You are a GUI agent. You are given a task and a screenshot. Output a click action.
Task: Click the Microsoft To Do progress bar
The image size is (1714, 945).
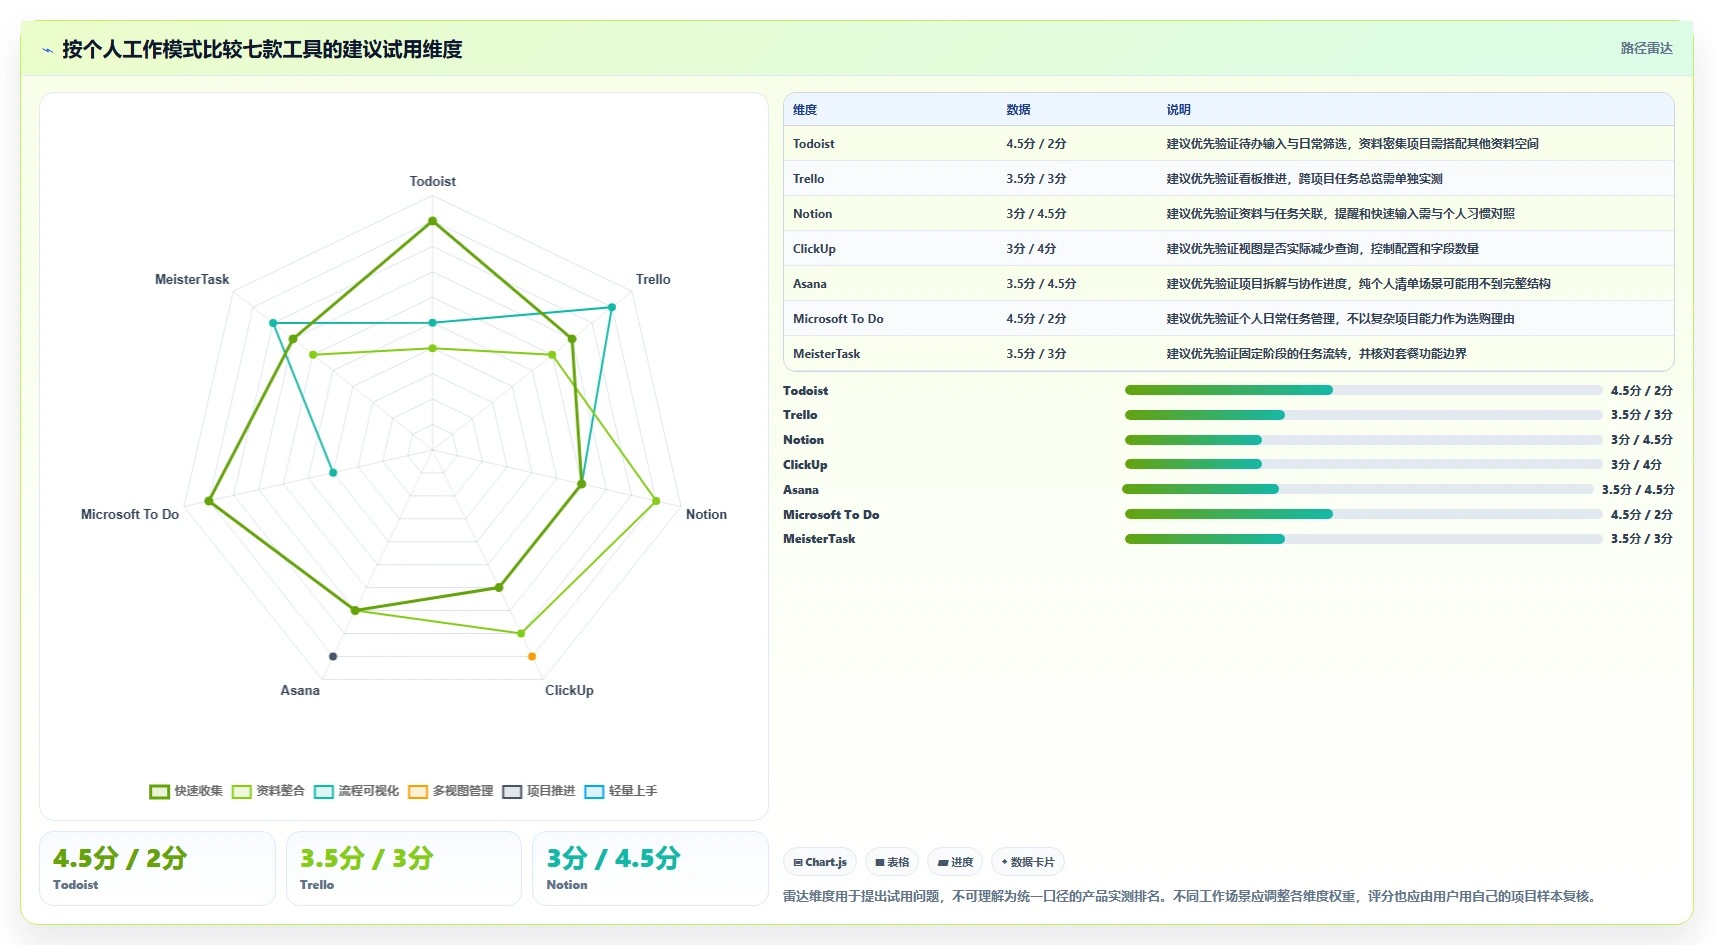1363,514
